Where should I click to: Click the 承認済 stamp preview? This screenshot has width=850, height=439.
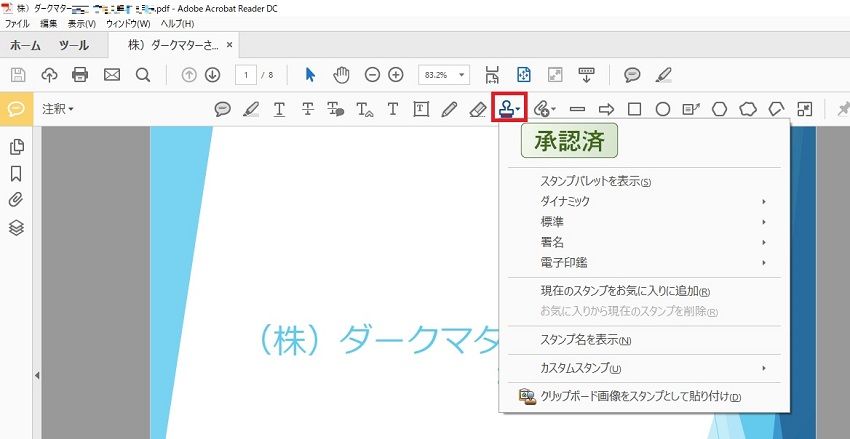569,141
